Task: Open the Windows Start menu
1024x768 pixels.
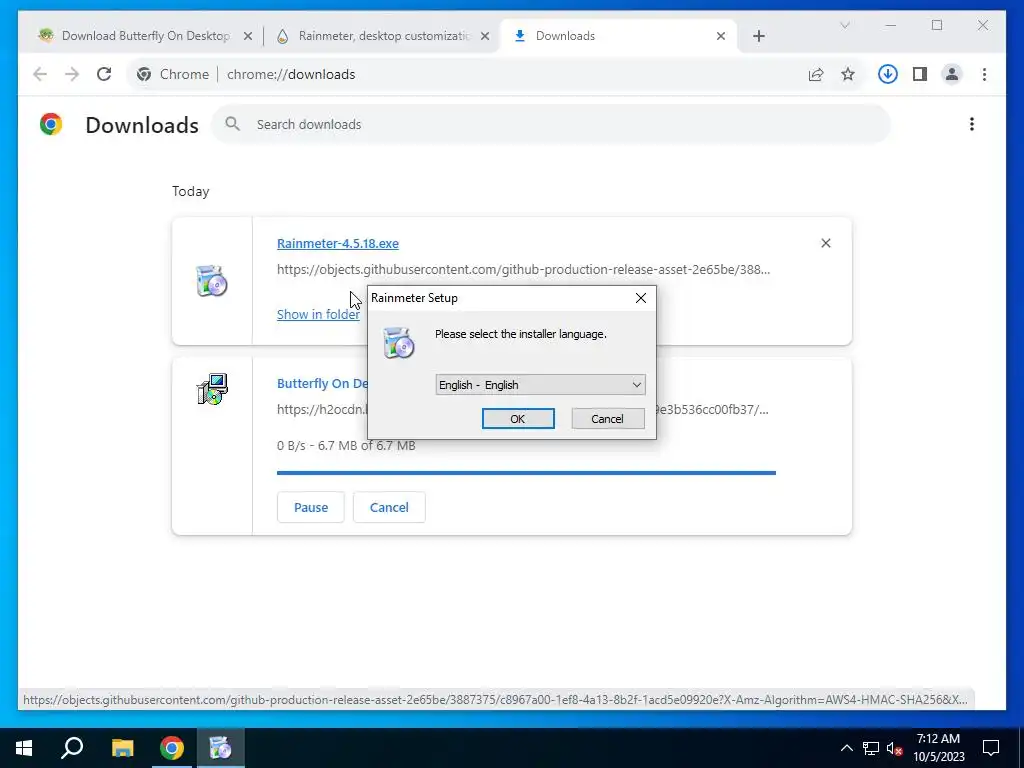Action: click(24, 748)
